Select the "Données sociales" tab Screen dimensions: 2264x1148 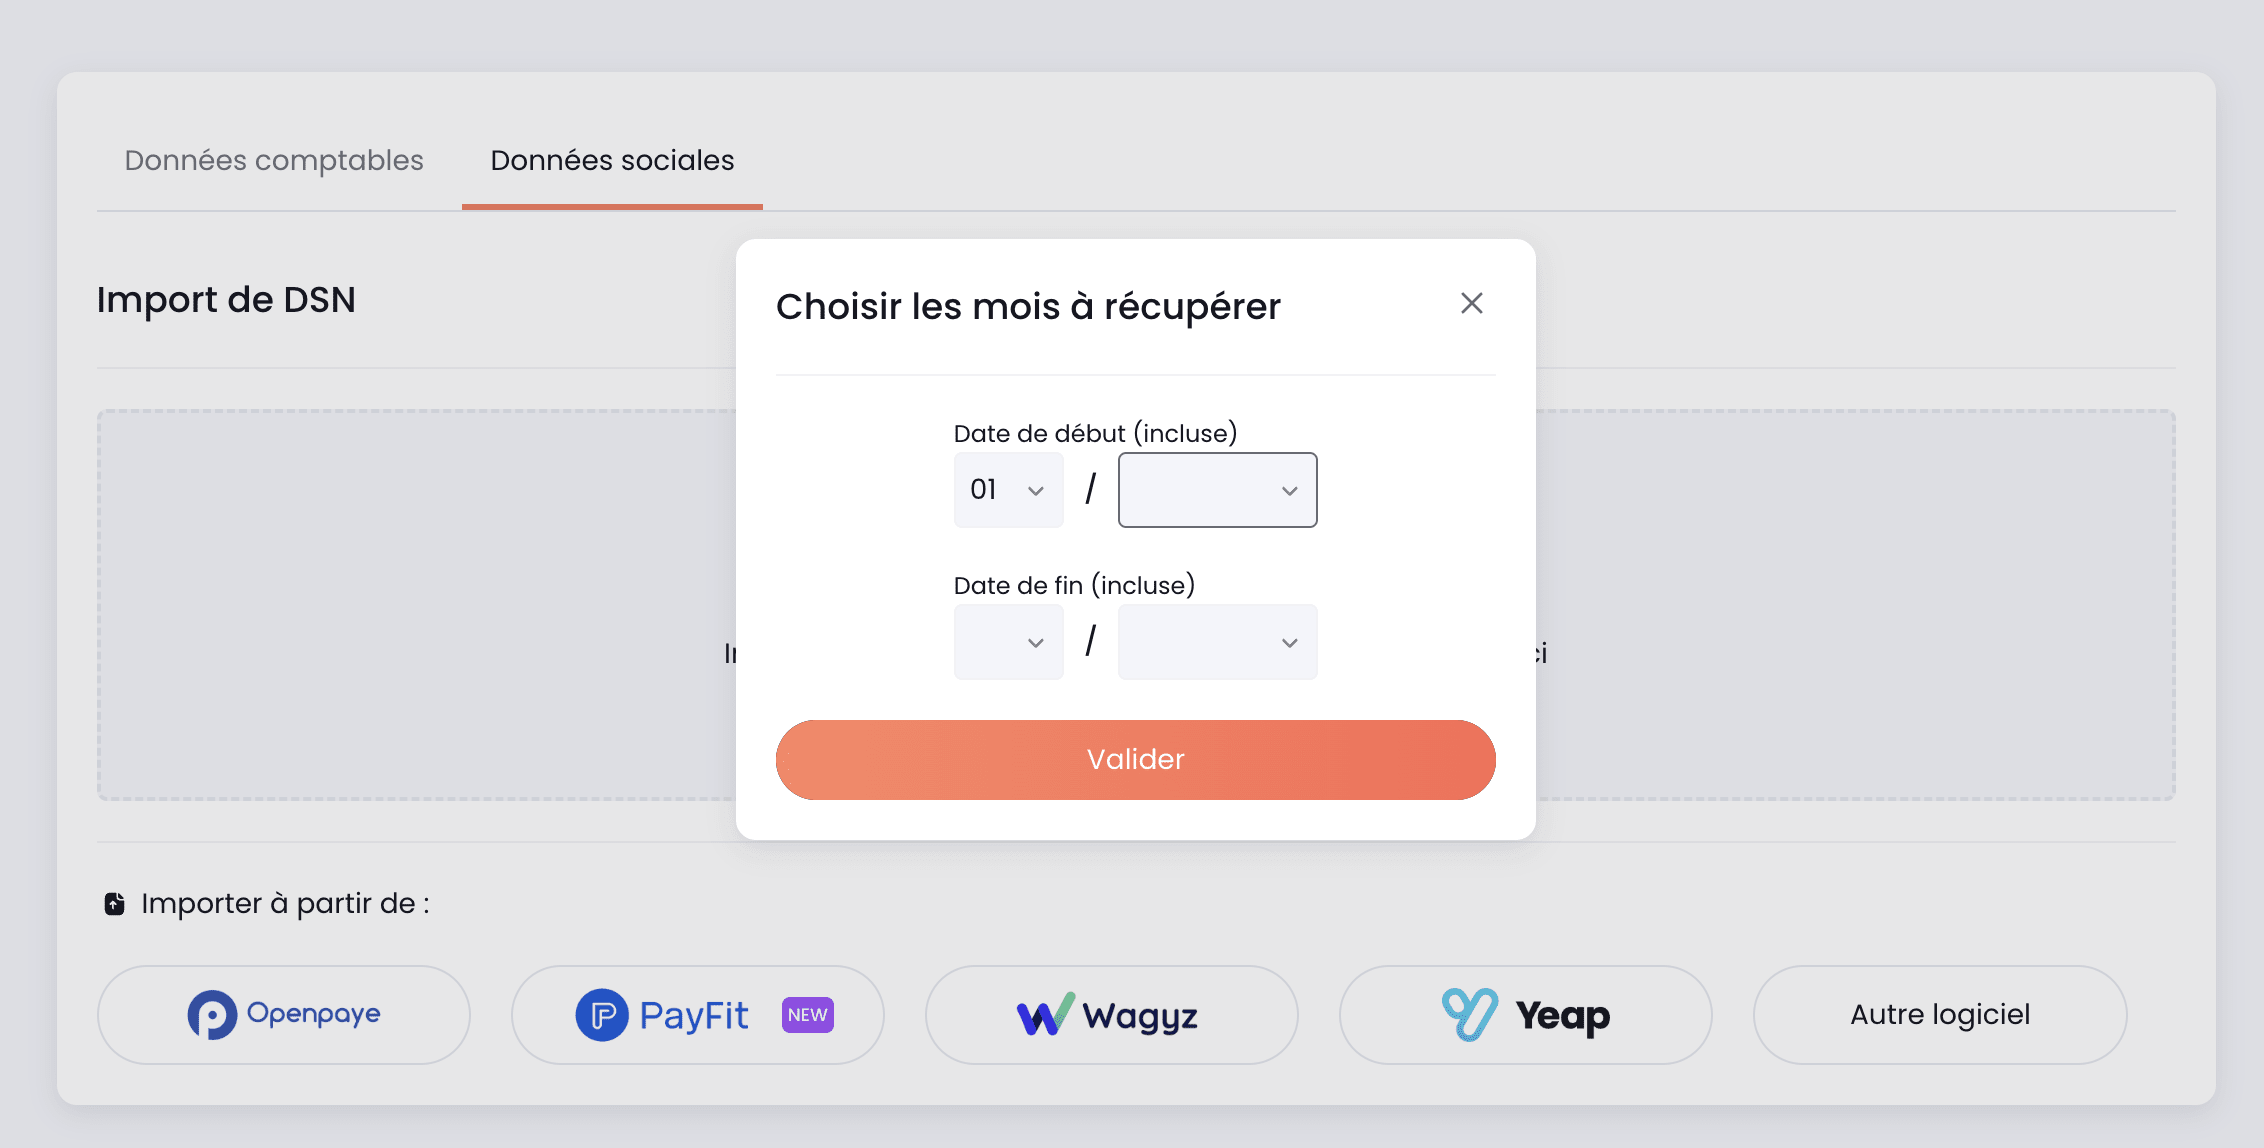[611, 160]
